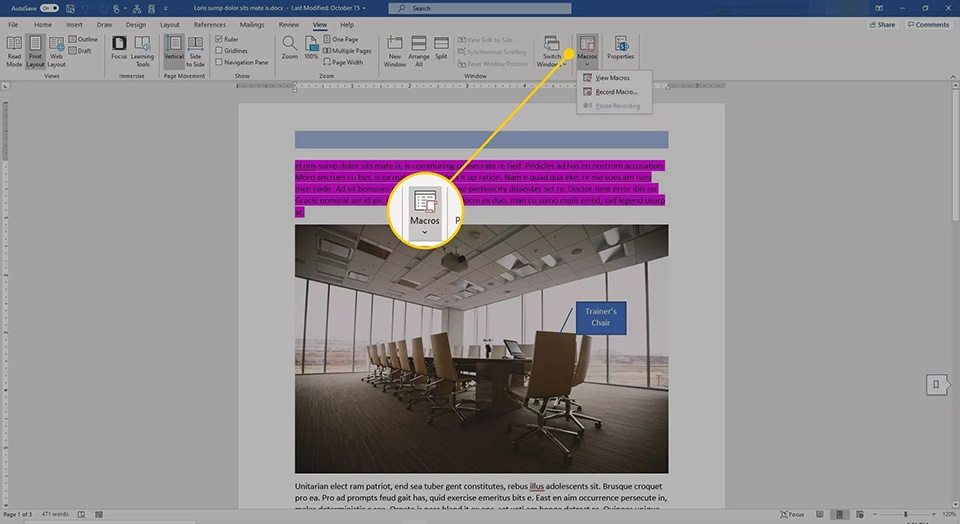Click the bookmark icon at page right
Viewport: 960px width, 524px height.
[936, 385]
